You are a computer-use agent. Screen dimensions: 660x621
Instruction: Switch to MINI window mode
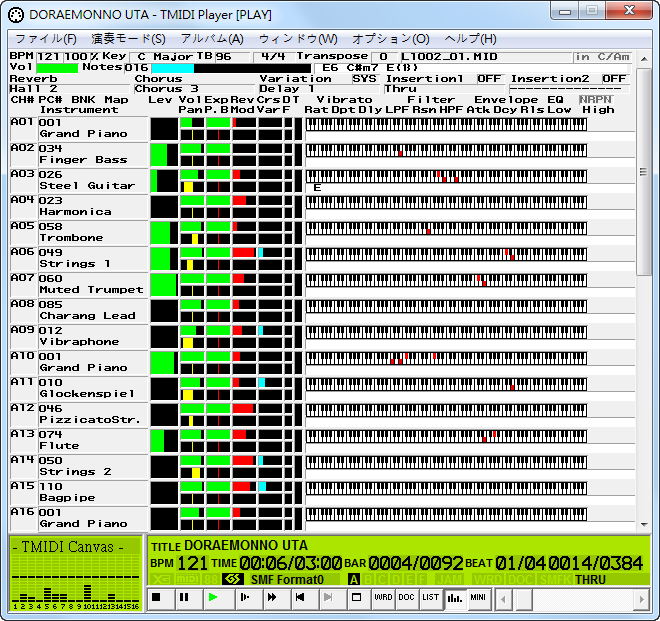478,597
